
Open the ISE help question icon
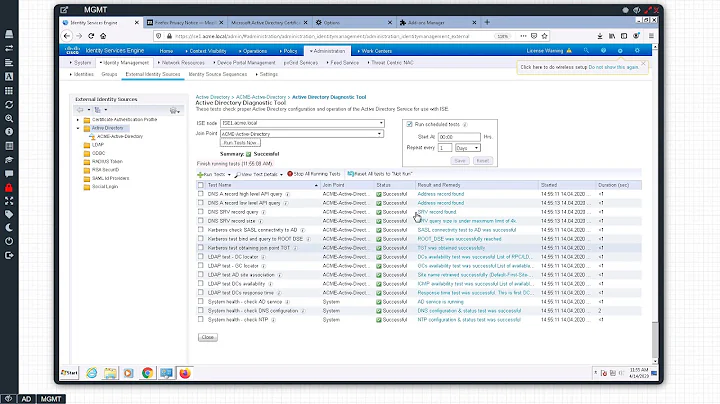[603, 50]
